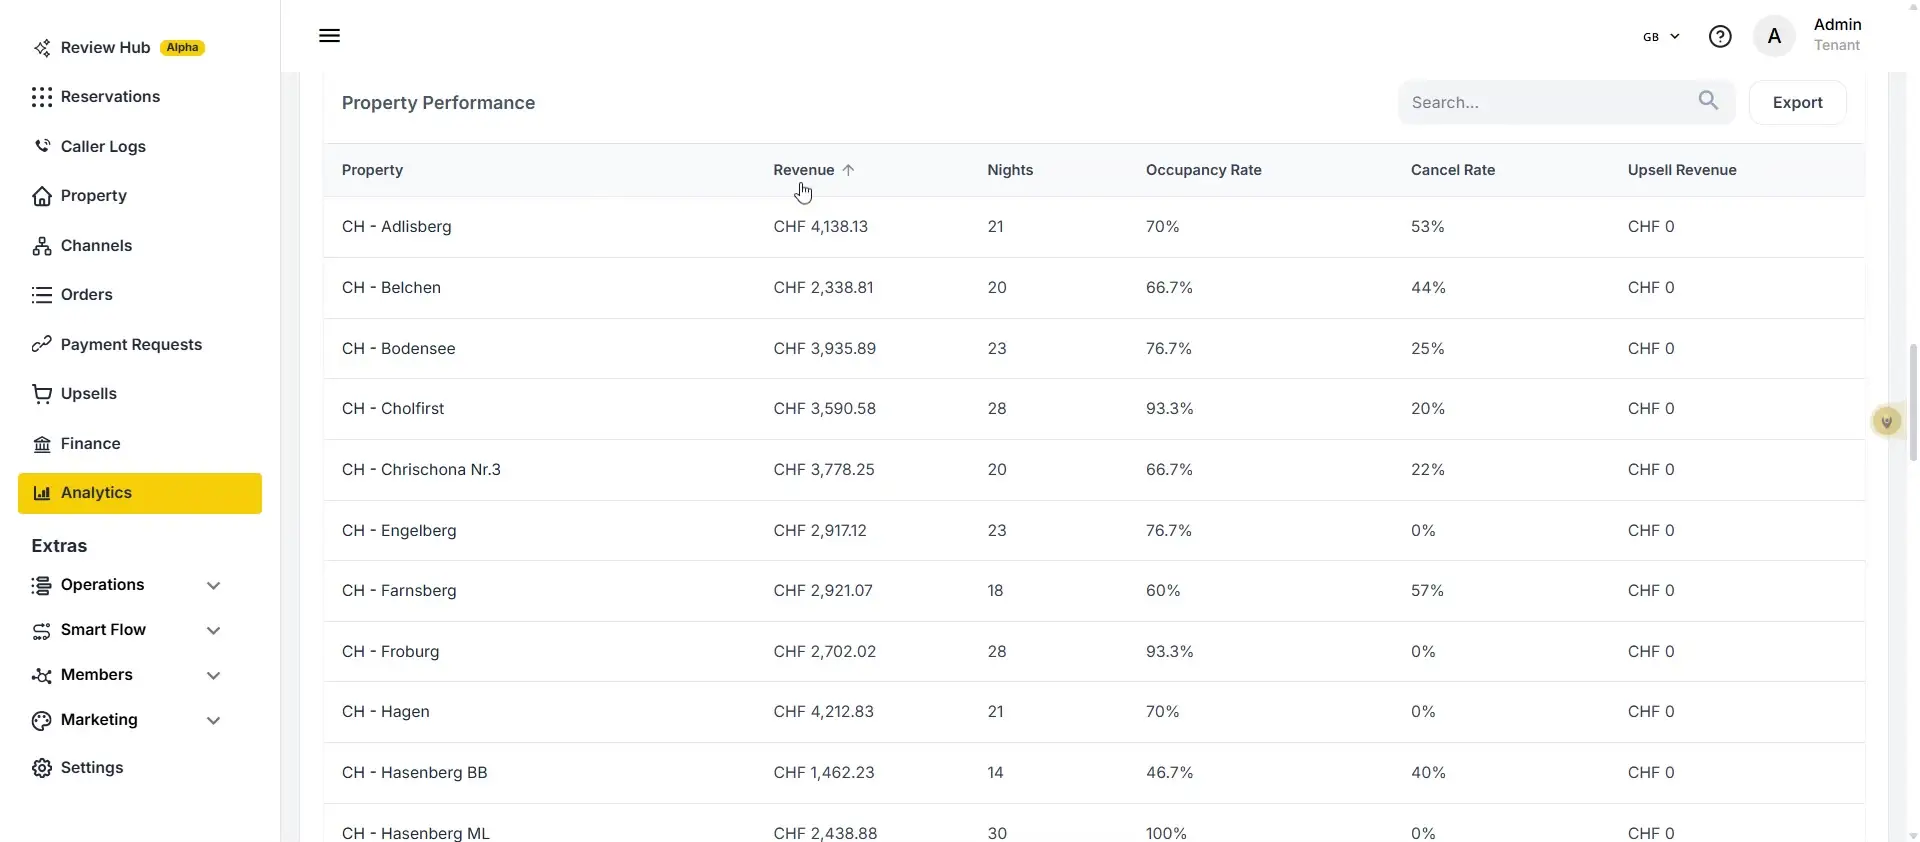Sort by Upsell Revenue column header
The width and height of the screenshot is (1920, 842).
click(x=1682, y=170)
